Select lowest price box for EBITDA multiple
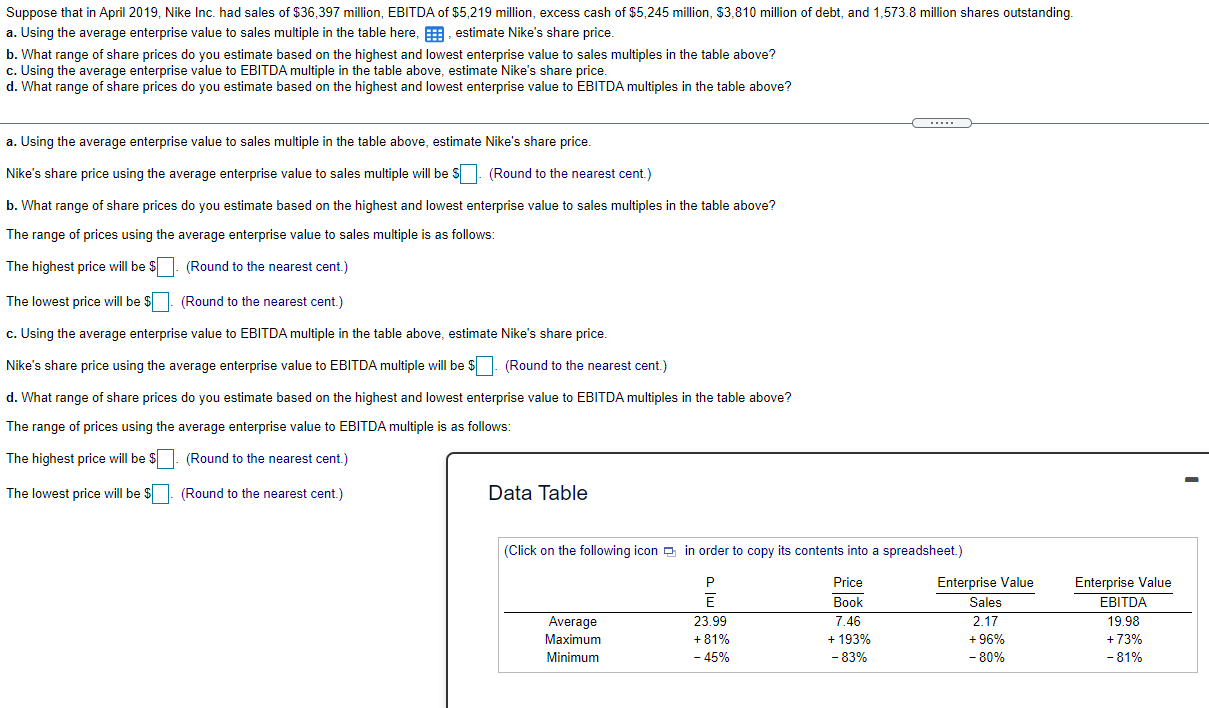The height and width of the screenshot is (708, 1209). pyautogui.click(x=161, y=494)
